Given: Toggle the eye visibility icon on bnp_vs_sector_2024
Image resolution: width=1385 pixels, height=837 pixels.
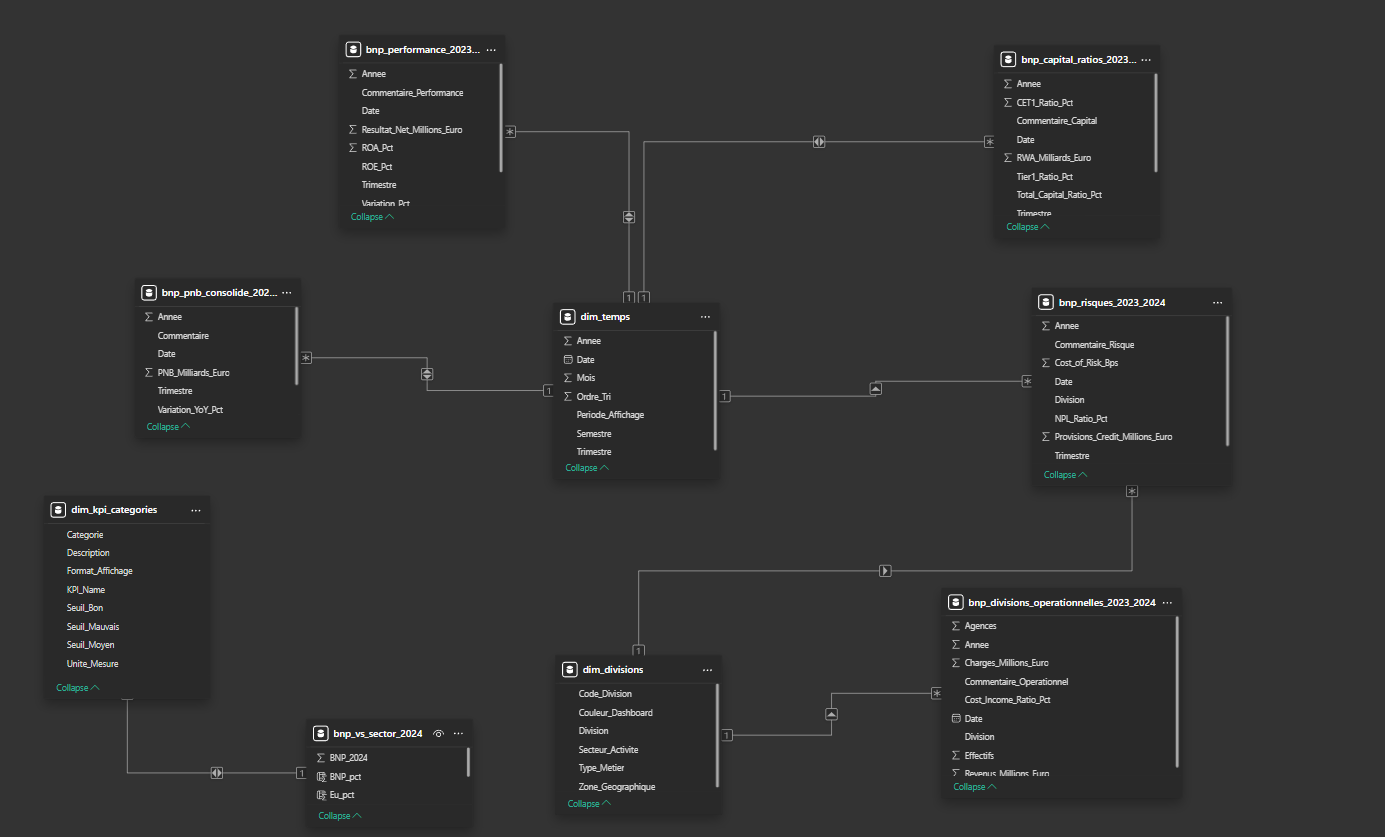Looking at the screenshot, I should pos(438,733).
